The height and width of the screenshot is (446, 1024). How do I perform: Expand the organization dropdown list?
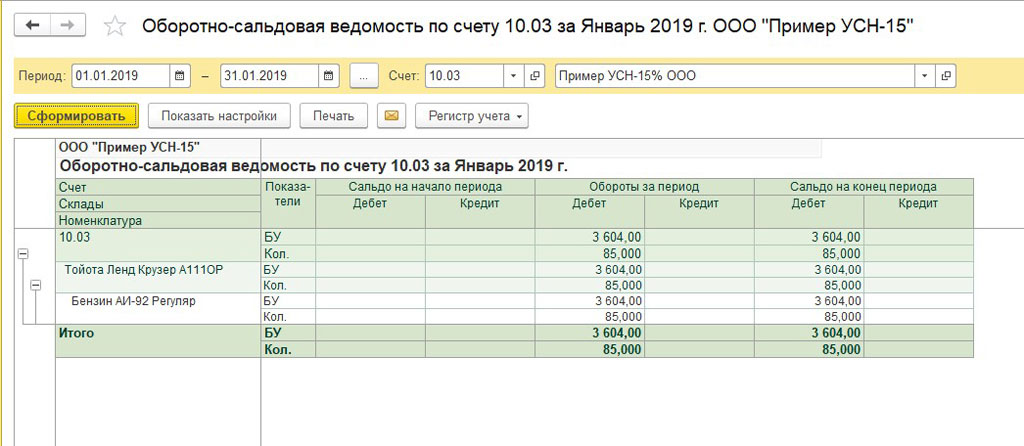click(x=924, y=76)
